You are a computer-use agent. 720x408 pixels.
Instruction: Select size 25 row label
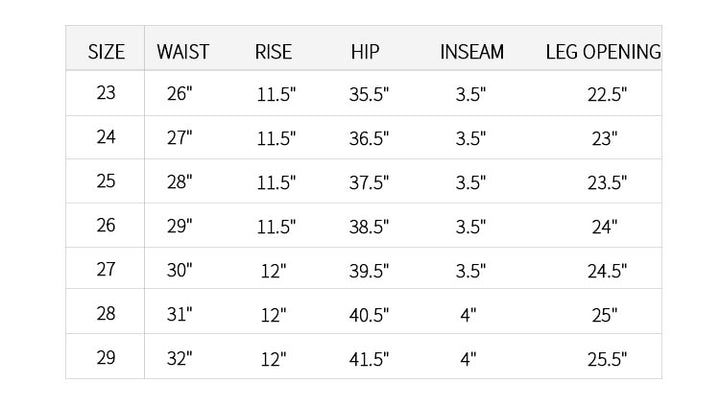[106, 182]
